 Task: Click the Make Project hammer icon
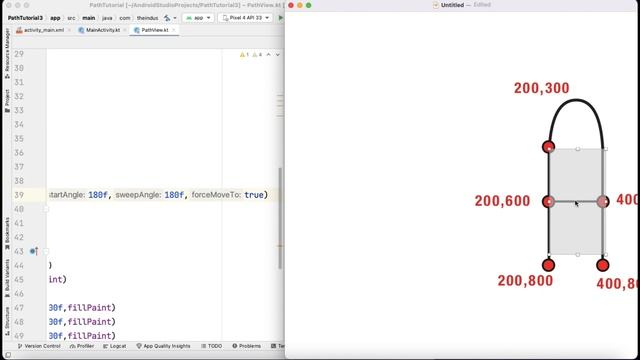click(167, 18)
